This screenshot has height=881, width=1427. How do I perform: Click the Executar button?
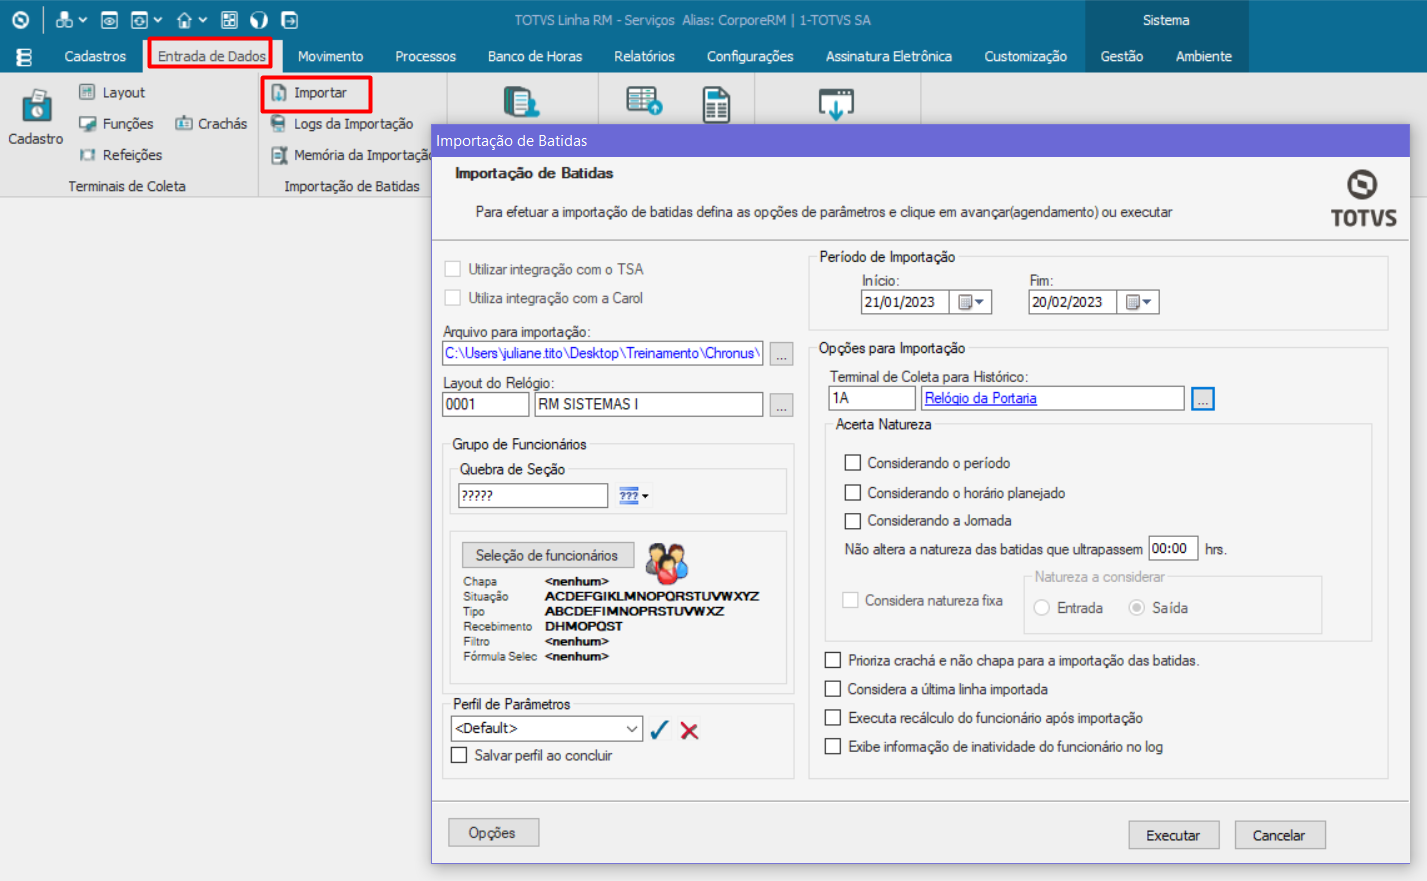point(1173,835)
